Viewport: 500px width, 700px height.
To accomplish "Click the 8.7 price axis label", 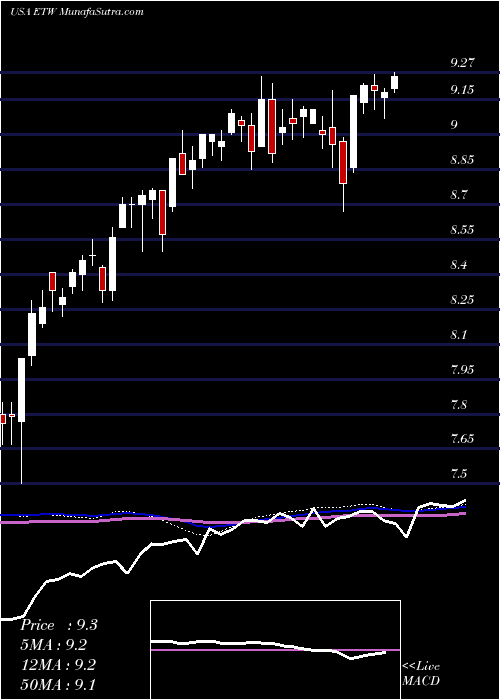I will [x=459, y=195].
